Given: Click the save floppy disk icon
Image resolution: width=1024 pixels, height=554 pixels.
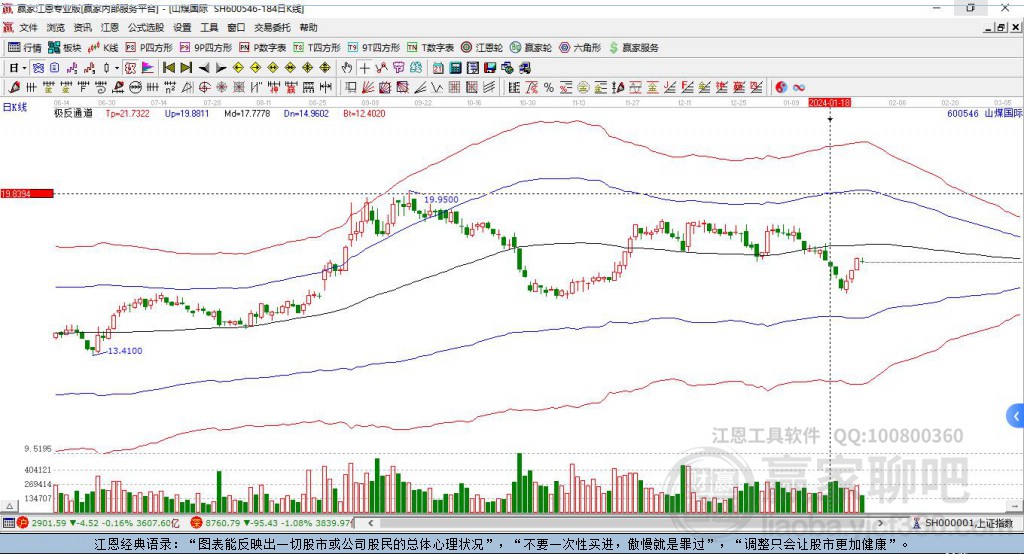Looking at the screenshot, I should click(490, 68).
